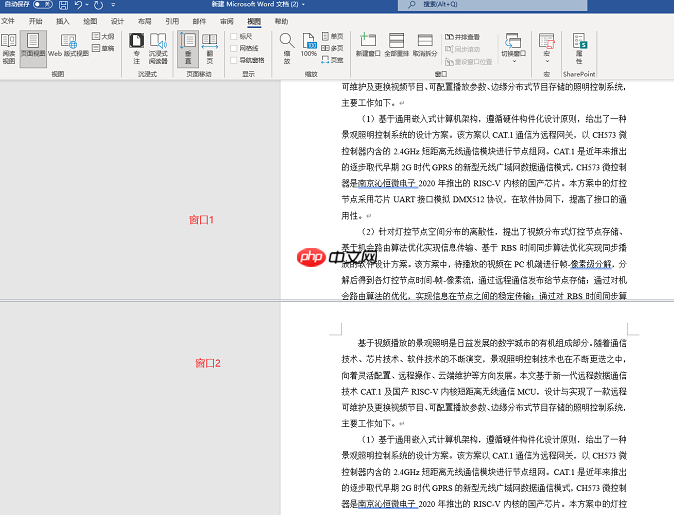This screenshot has width=674, height=515.
Task: Select 页宽 Page Width zoom
Action: (x=332, y=60)
